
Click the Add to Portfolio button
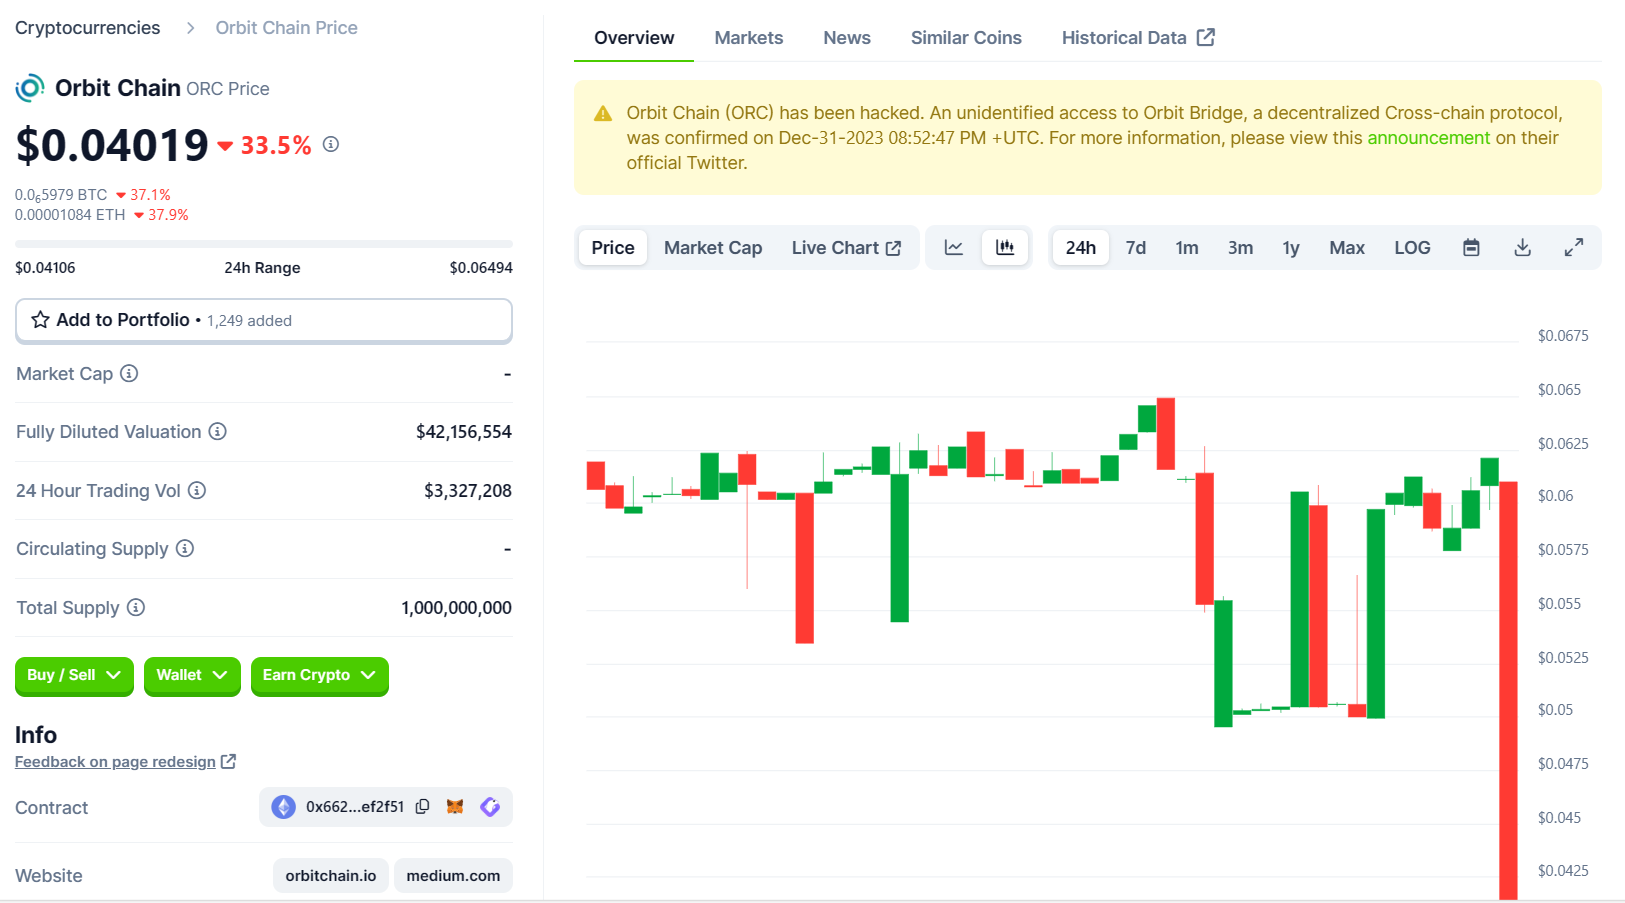[x=264, y=320]
